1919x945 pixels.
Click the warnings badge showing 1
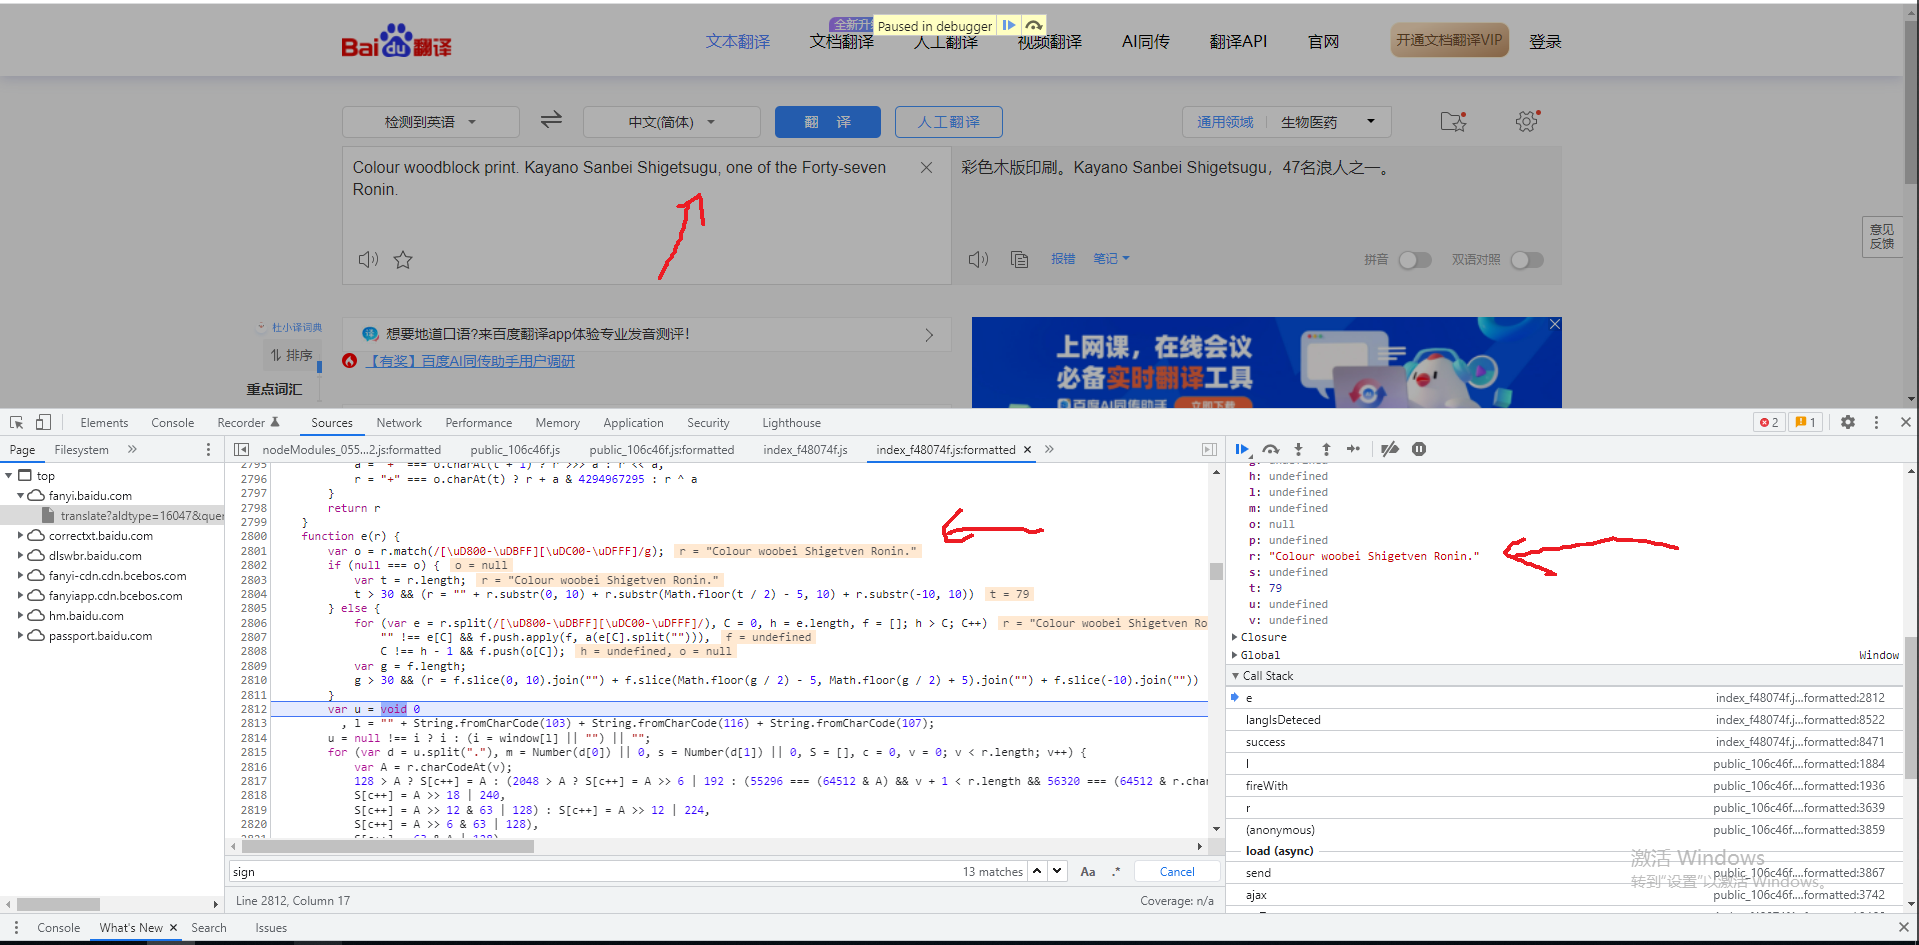click(1805, 422)
